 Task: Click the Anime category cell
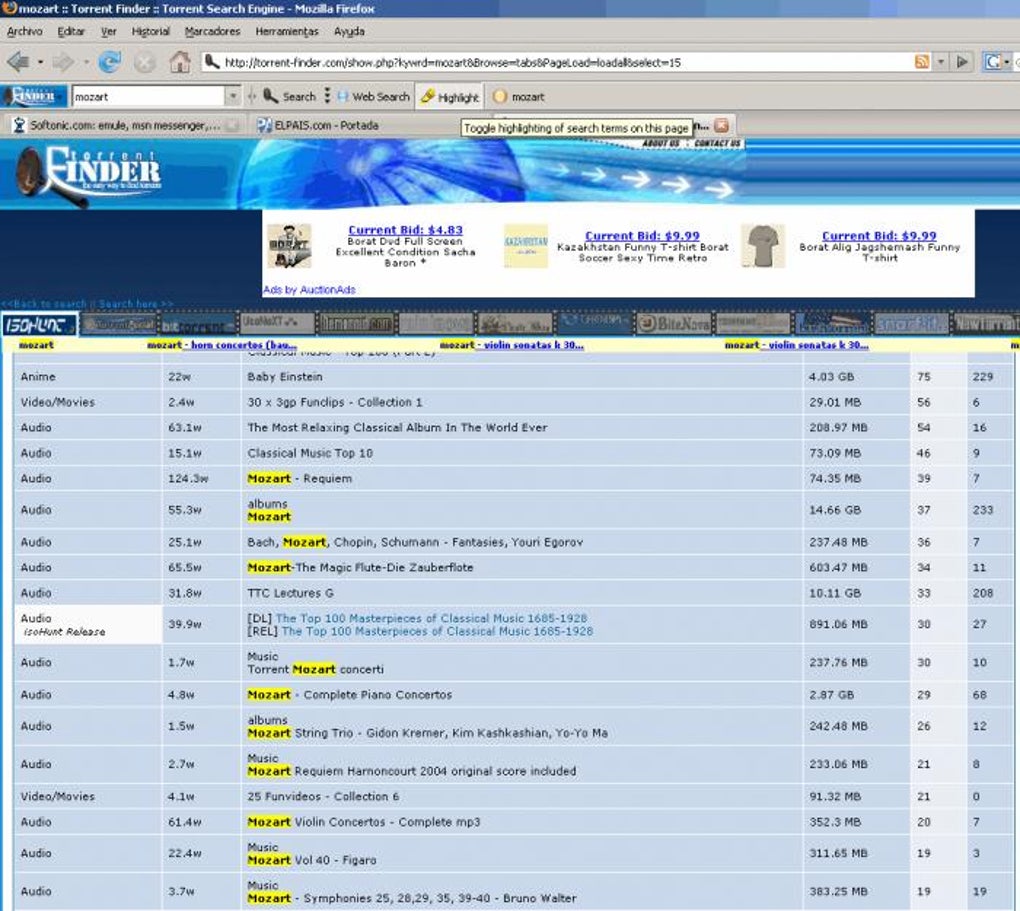pyautogui.click(x=87, y=377)
